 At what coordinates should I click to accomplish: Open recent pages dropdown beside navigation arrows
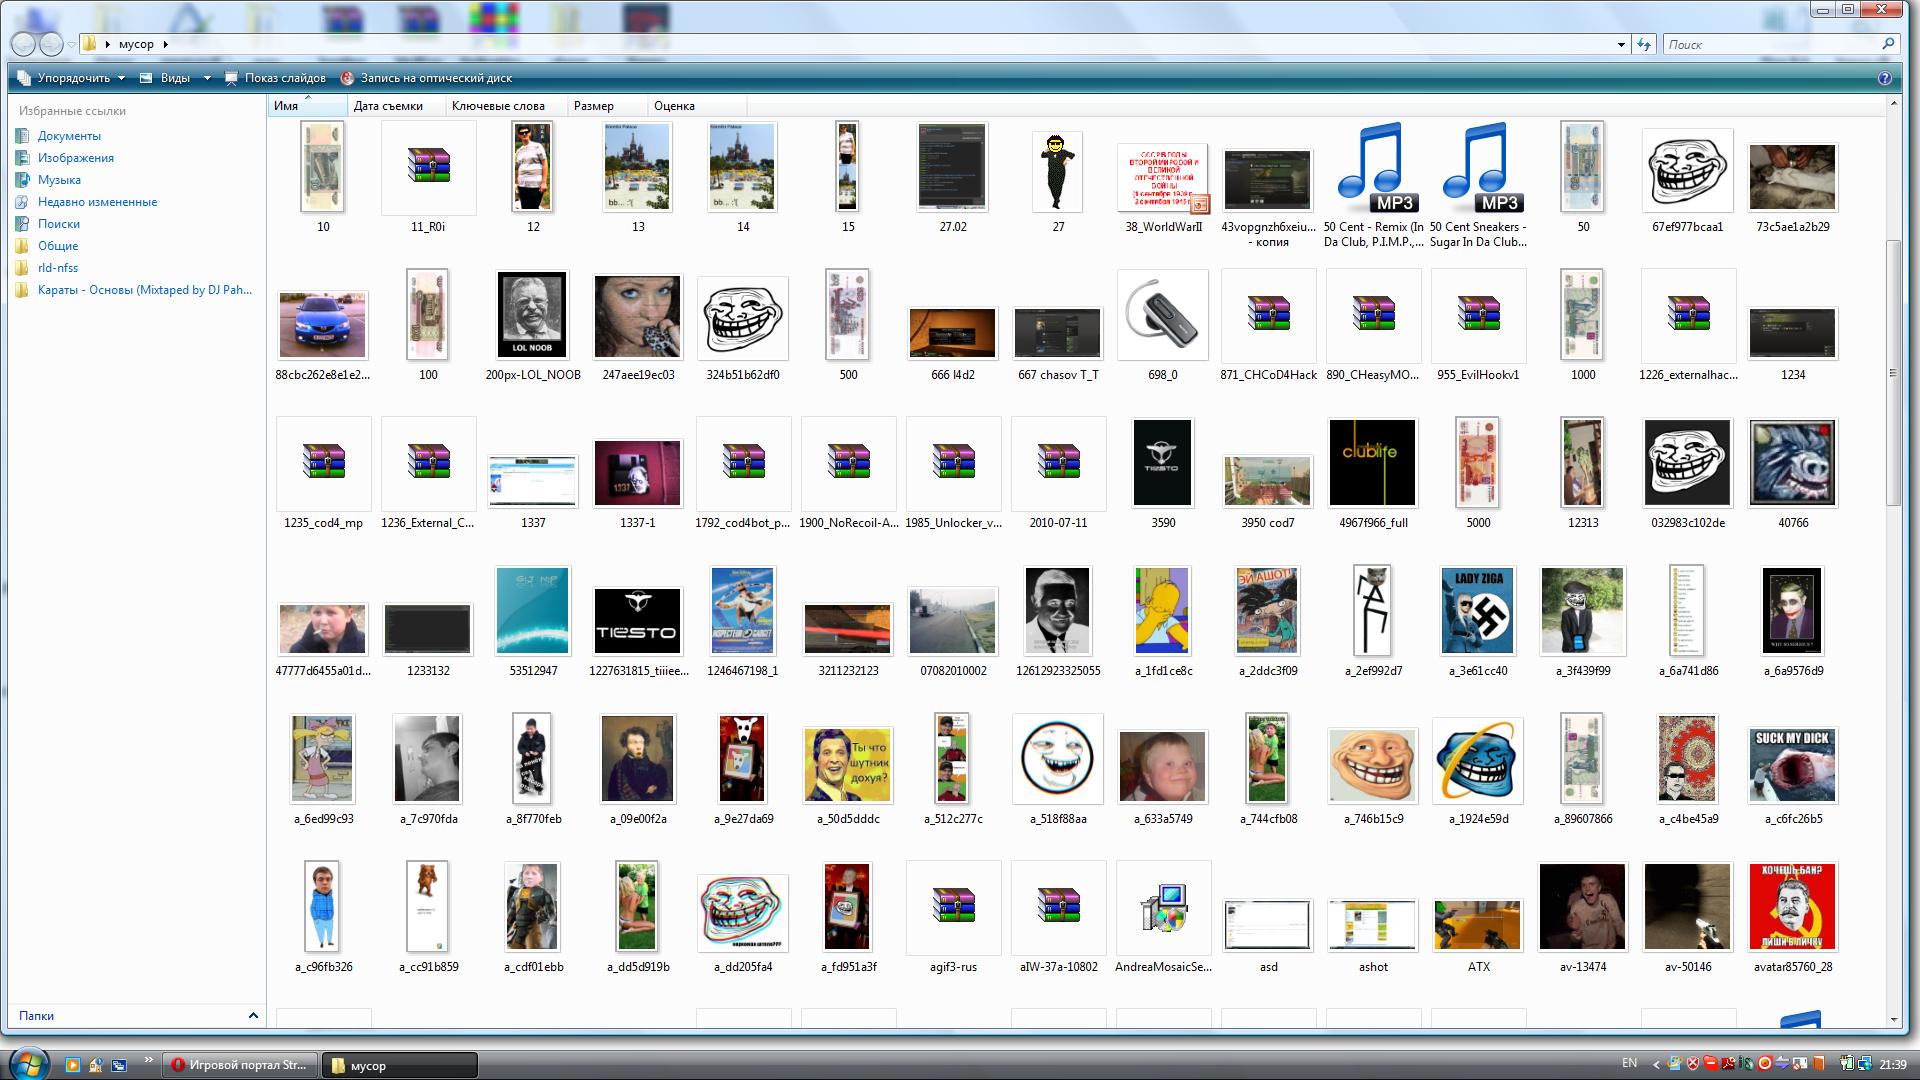click(x=71, y=45)
